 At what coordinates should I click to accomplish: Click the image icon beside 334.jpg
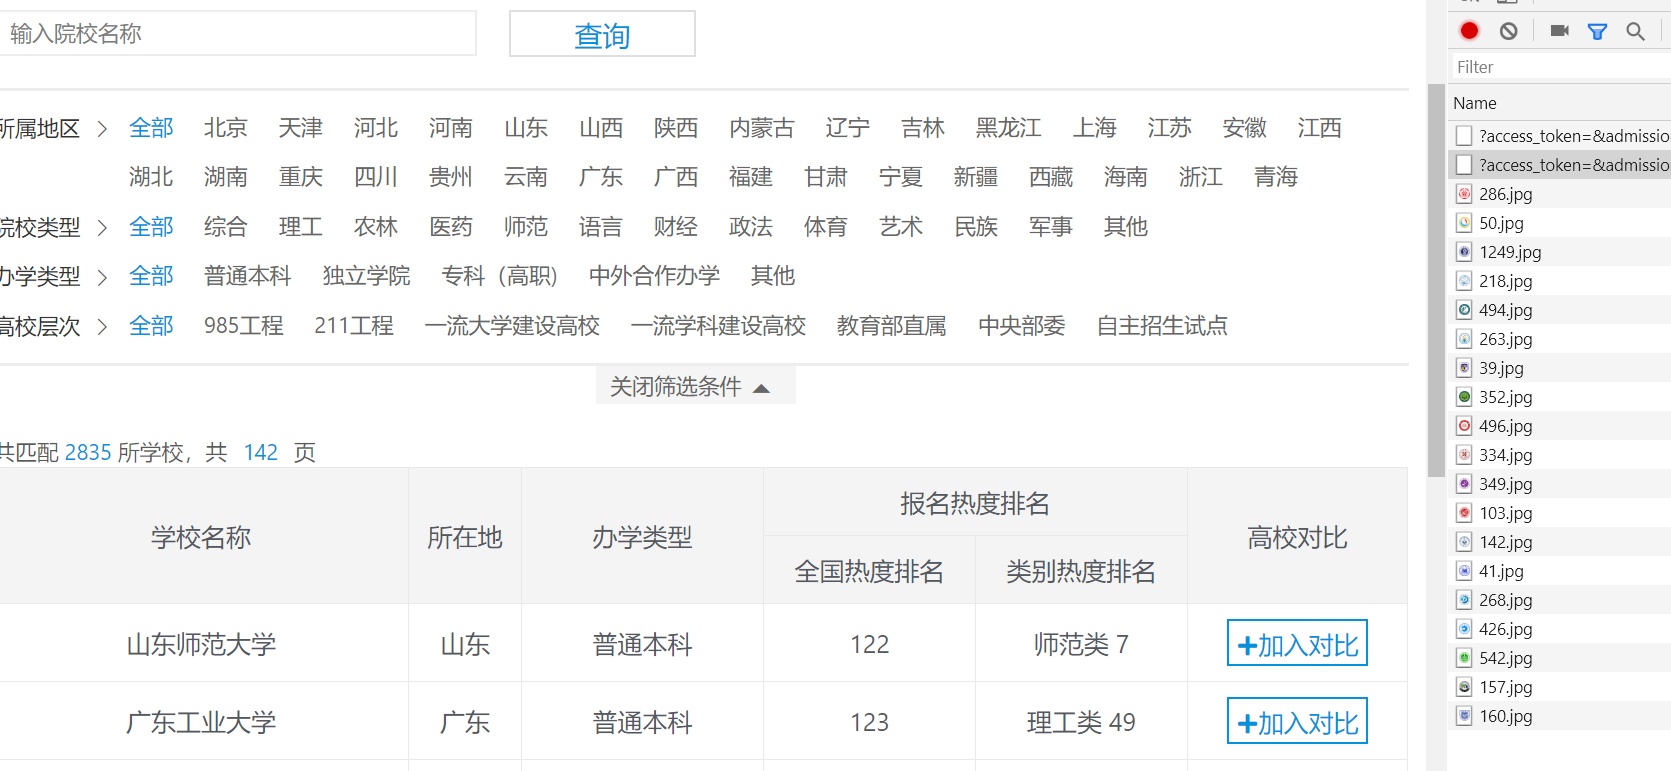click(x=1464, y=455)
